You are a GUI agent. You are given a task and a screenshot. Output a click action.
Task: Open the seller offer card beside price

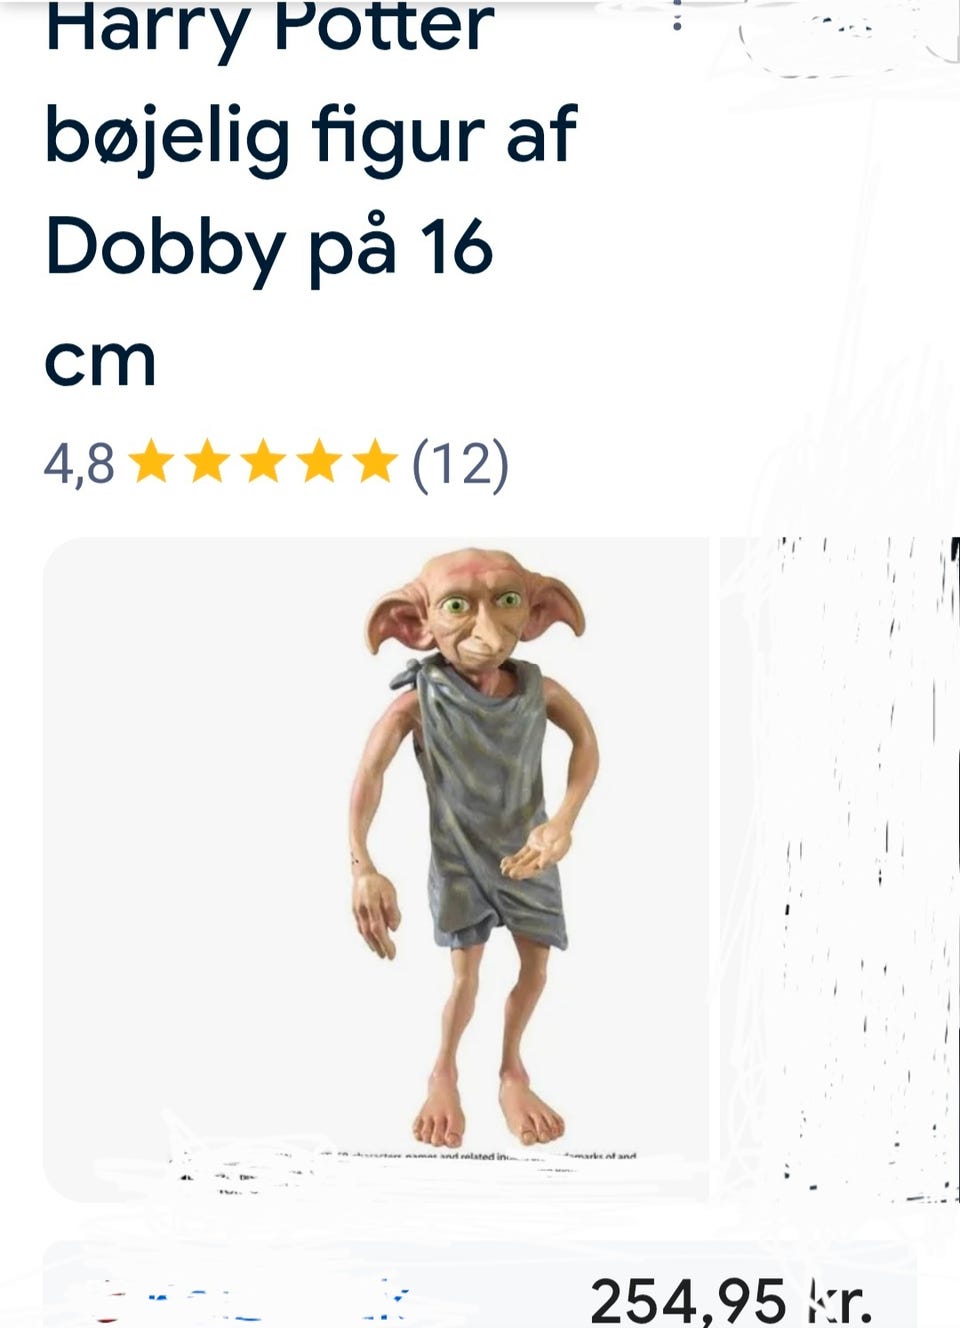[x=479, y=1285]
